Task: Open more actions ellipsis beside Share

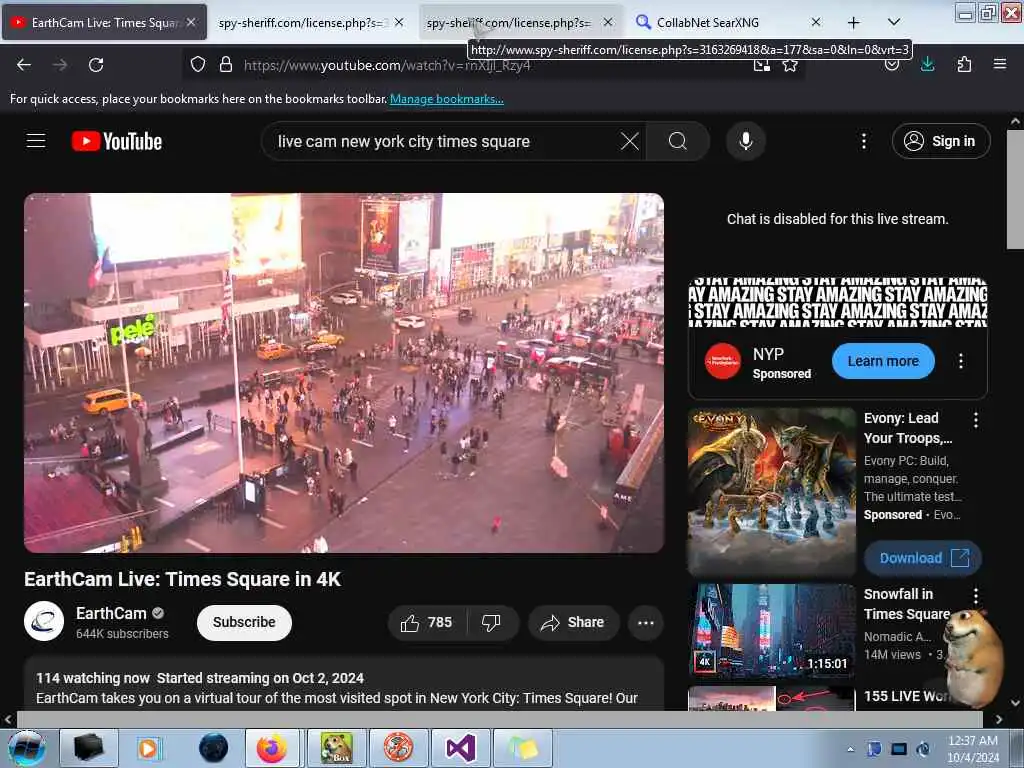Action: click(646, 622)
